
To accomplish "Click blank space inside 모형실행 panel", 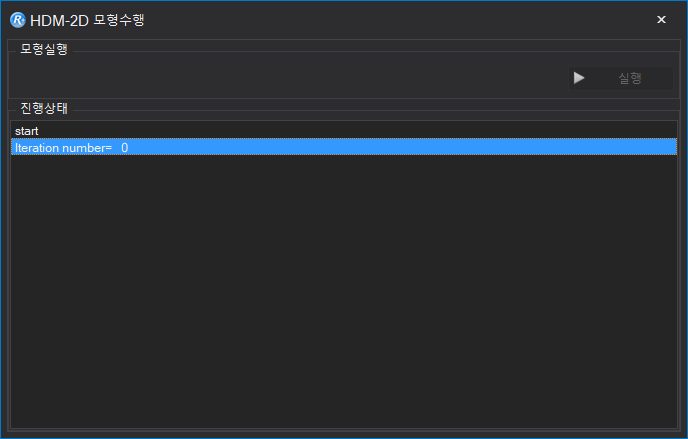I will pos(285,77).
